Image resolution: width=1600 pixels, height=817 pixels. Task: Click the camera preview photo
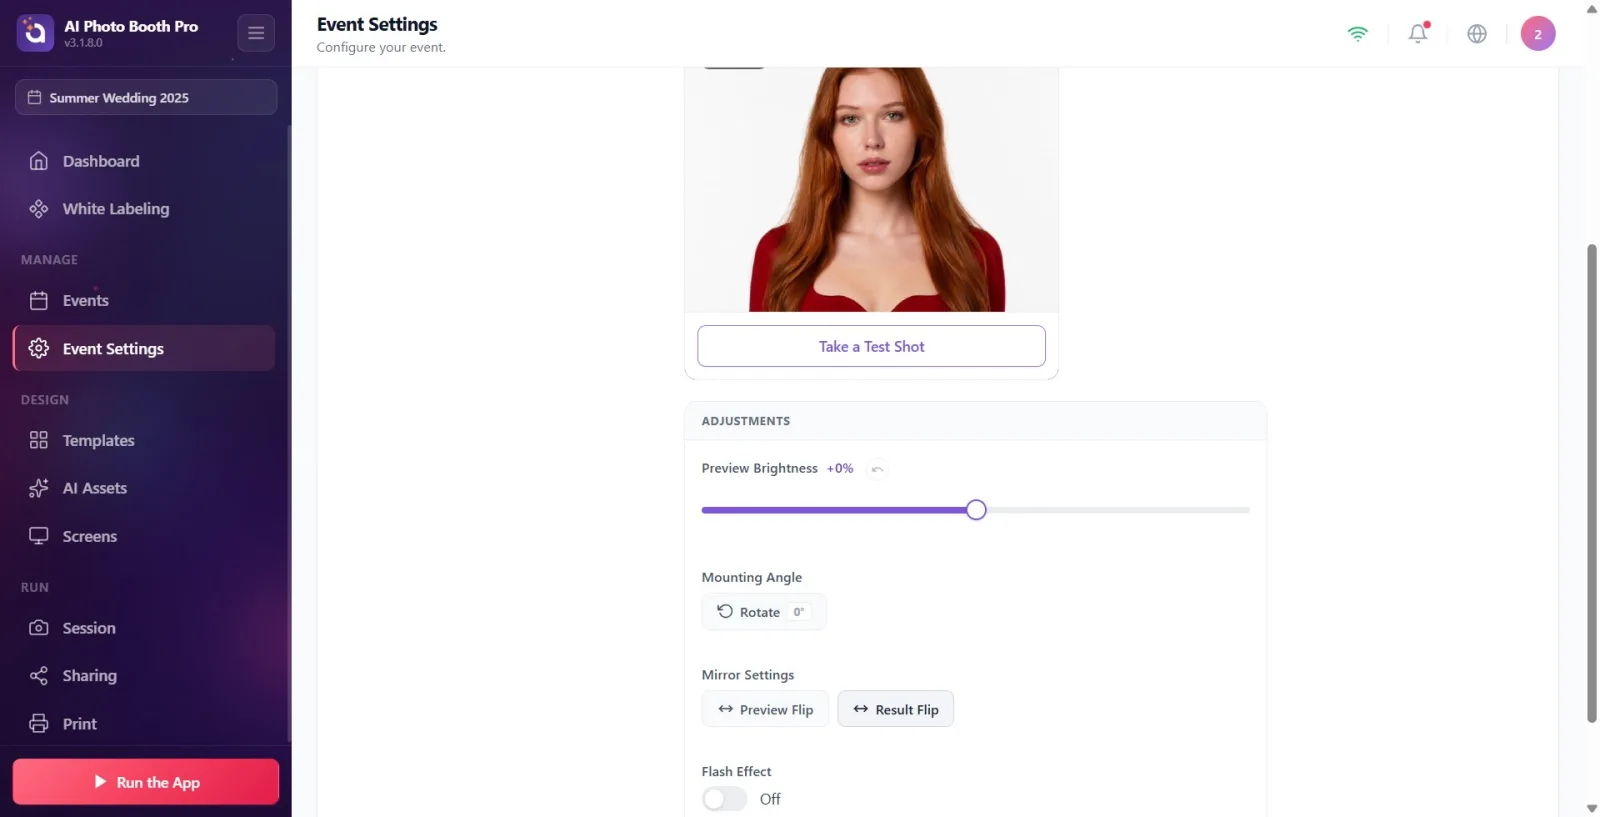[871, 189]
